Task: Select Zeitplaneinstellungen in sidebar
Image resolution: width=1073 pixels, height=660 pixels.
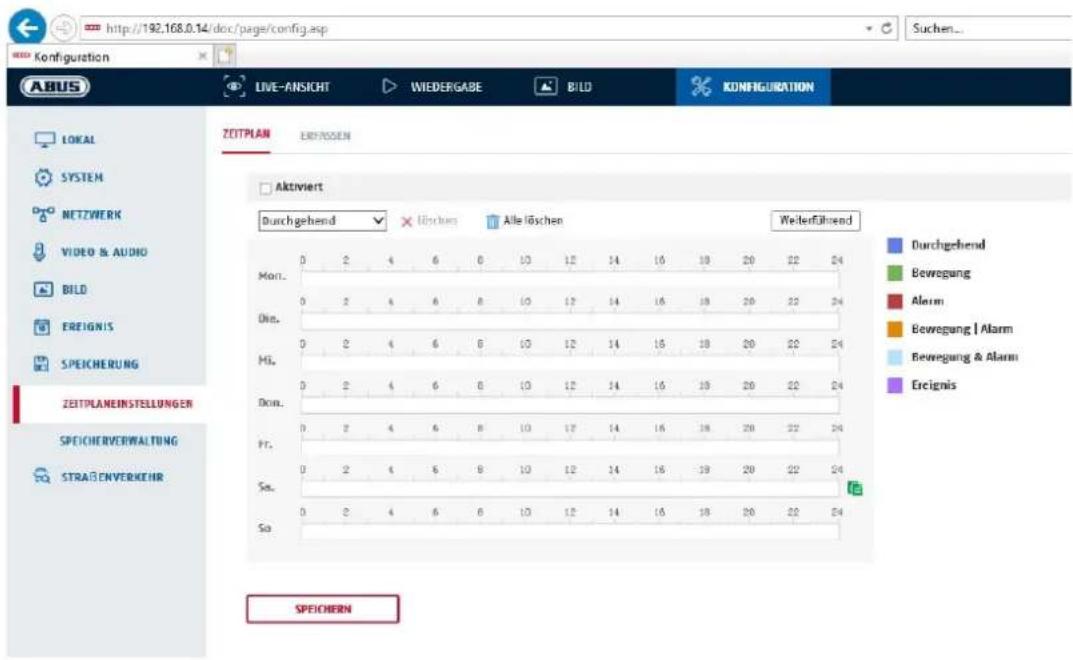Action: [127, 404]
